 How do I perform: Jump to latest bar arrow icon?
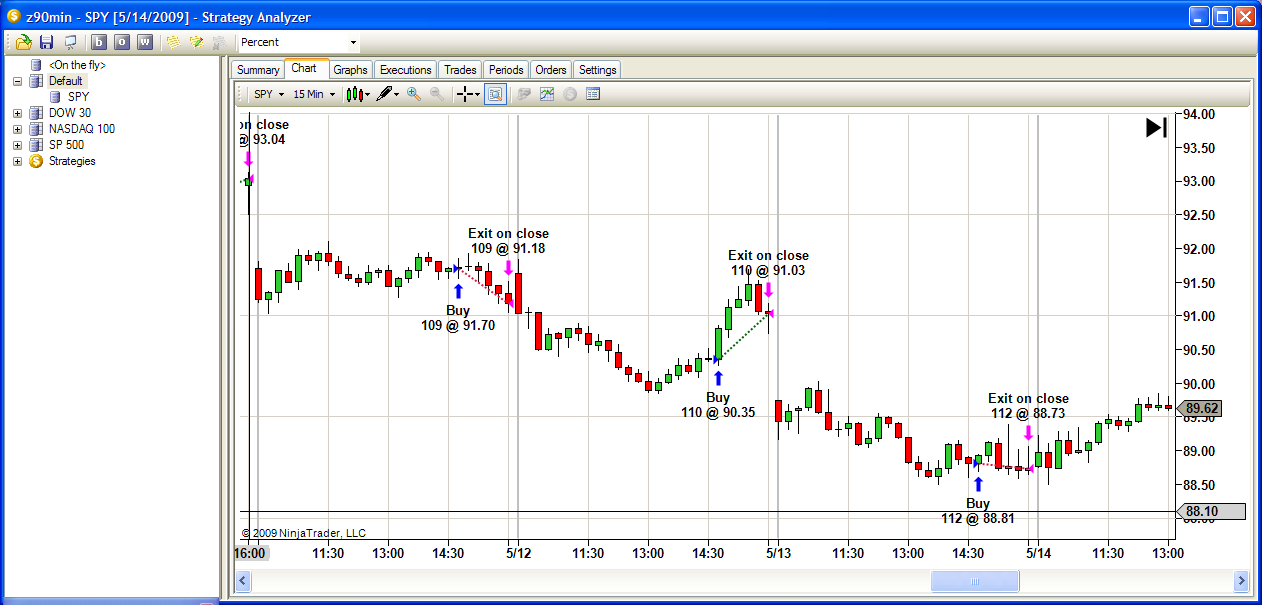coord(1156,128)
